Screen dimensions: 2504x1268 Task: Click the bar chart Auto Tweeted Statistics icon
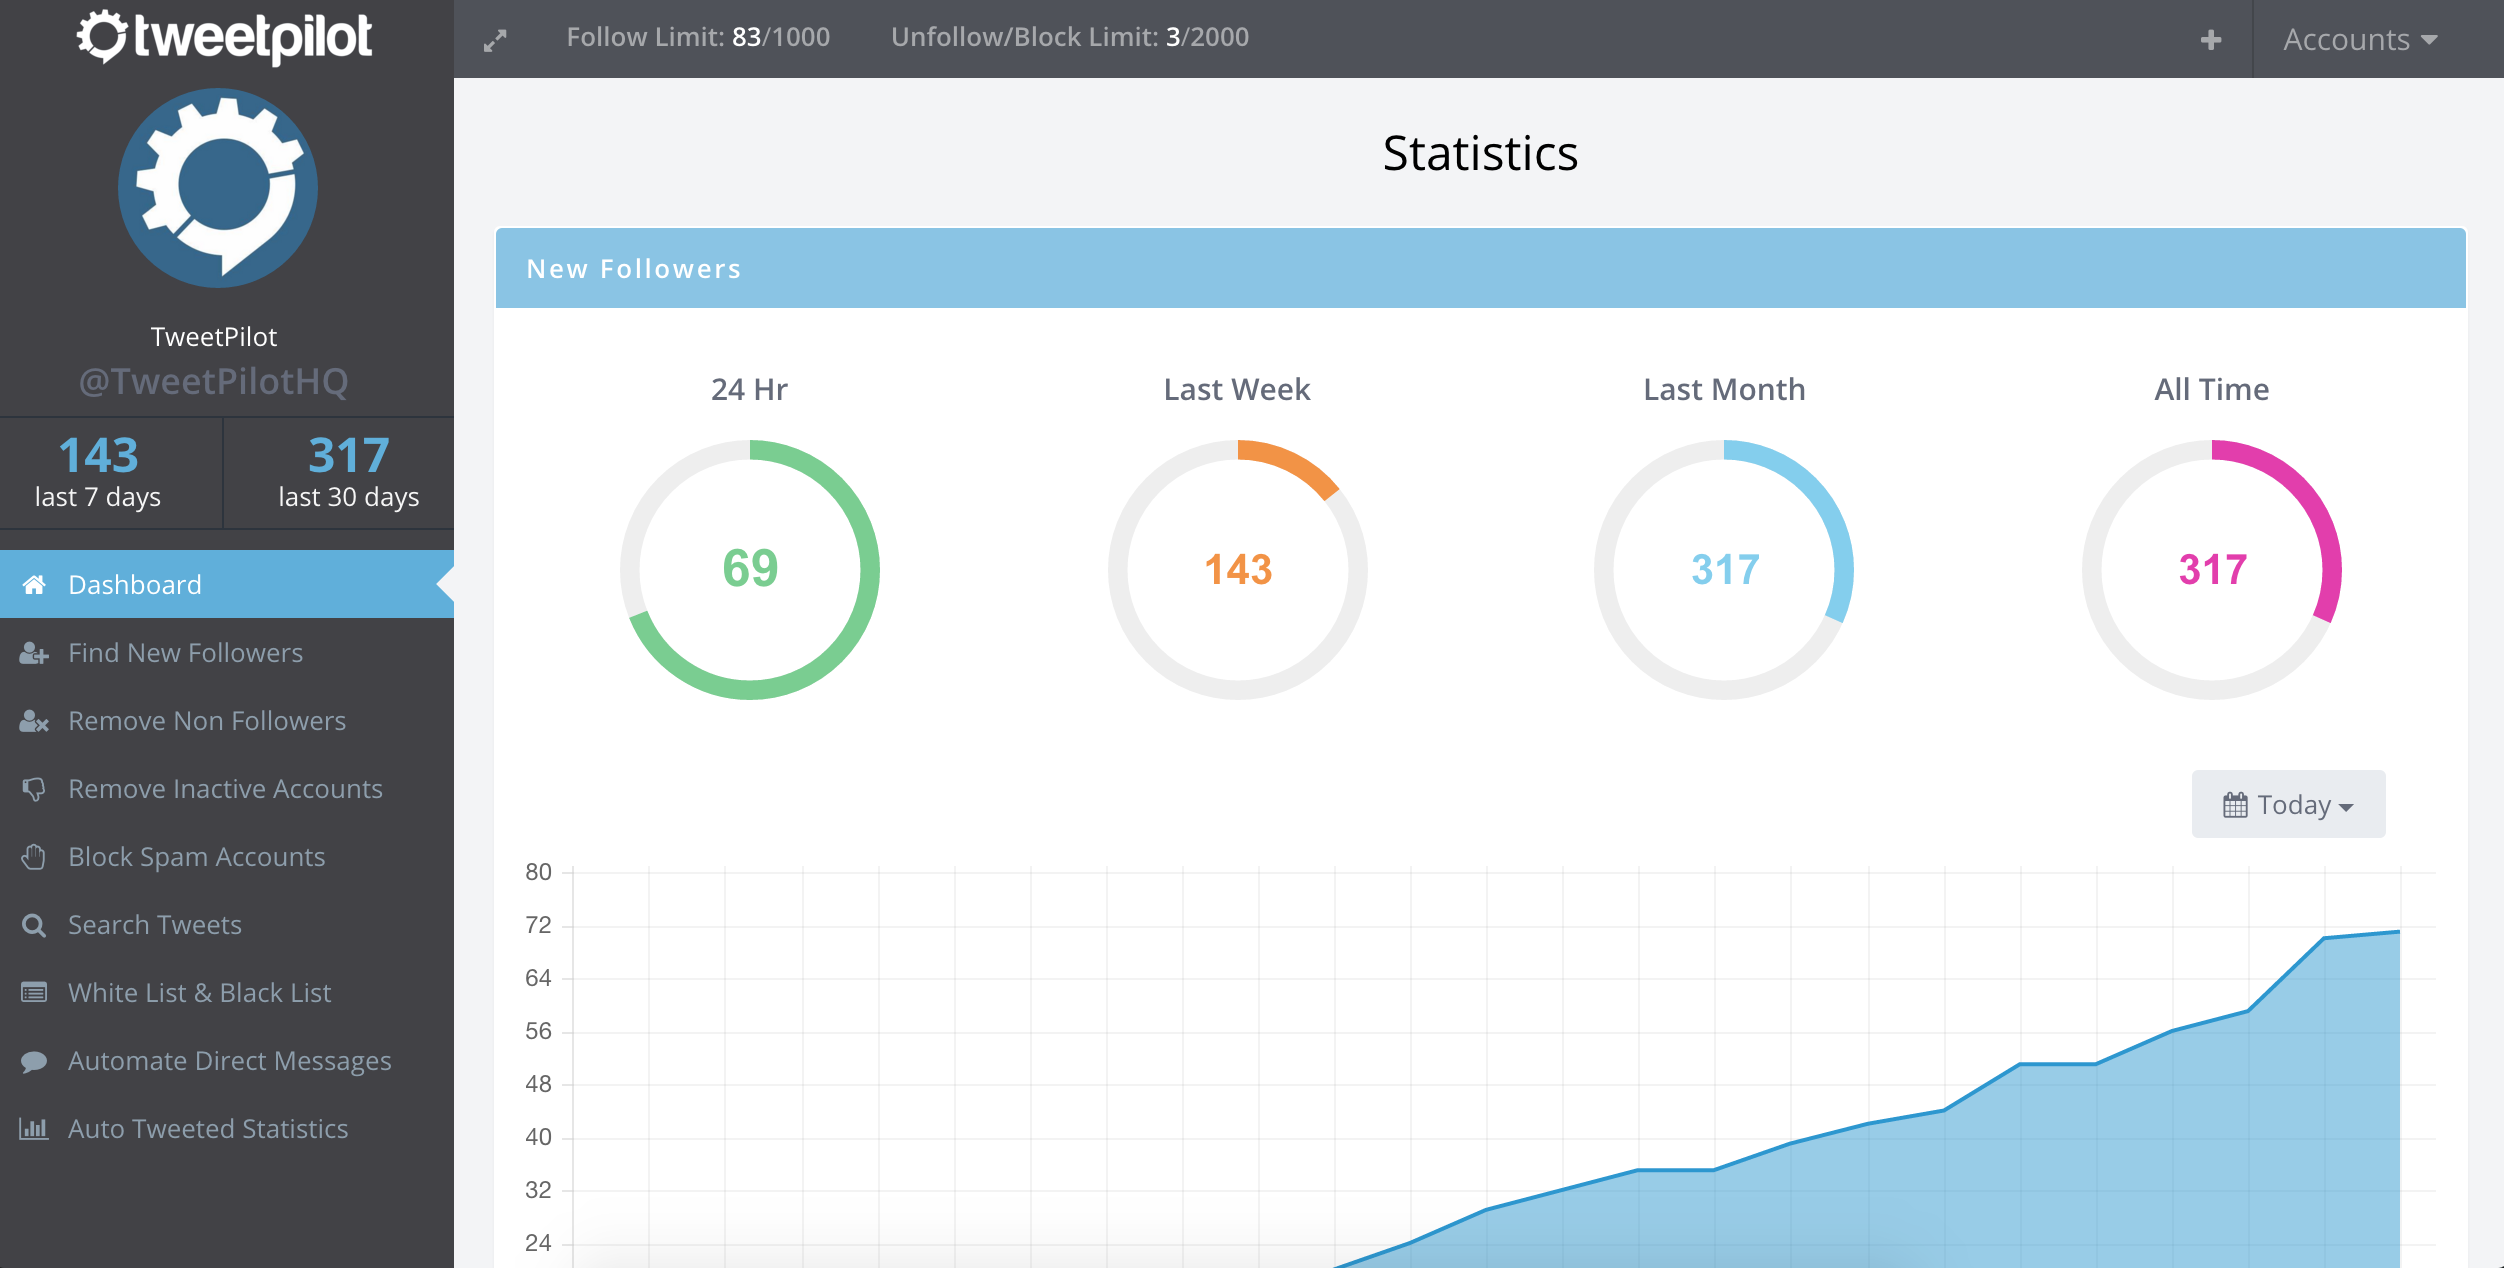tap(34, 1129)
